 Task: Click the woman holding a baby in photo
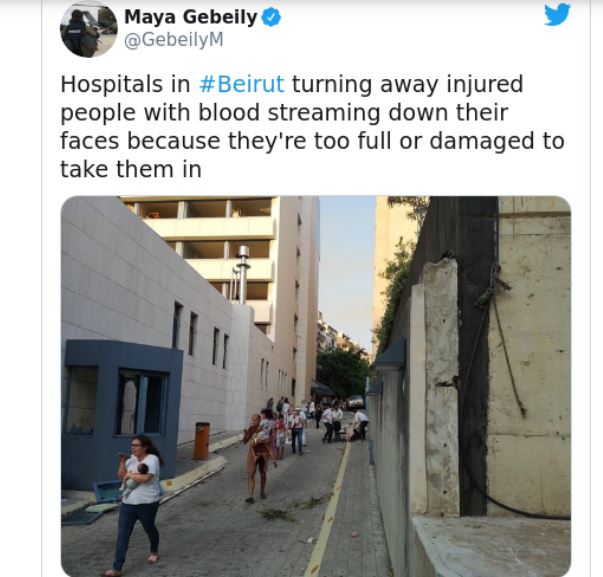pos(138,505)
